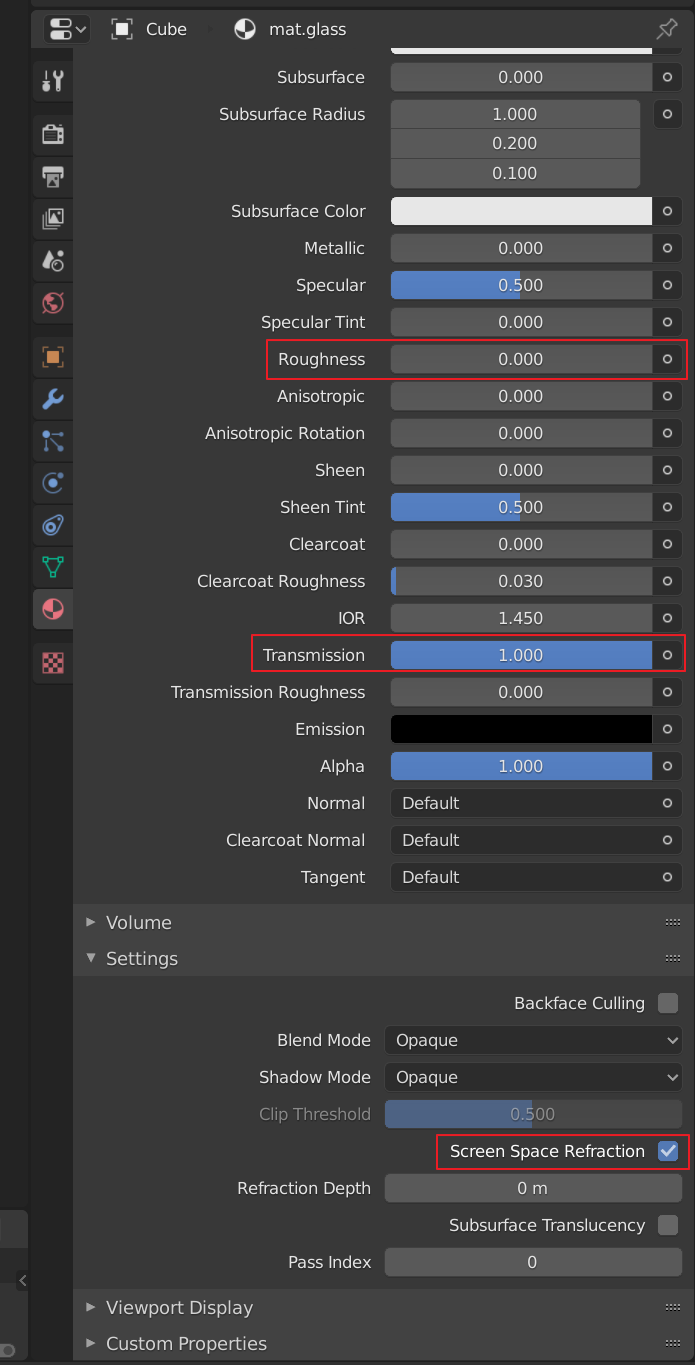Click the Anisotropic Rotation field

click(521, 433)
